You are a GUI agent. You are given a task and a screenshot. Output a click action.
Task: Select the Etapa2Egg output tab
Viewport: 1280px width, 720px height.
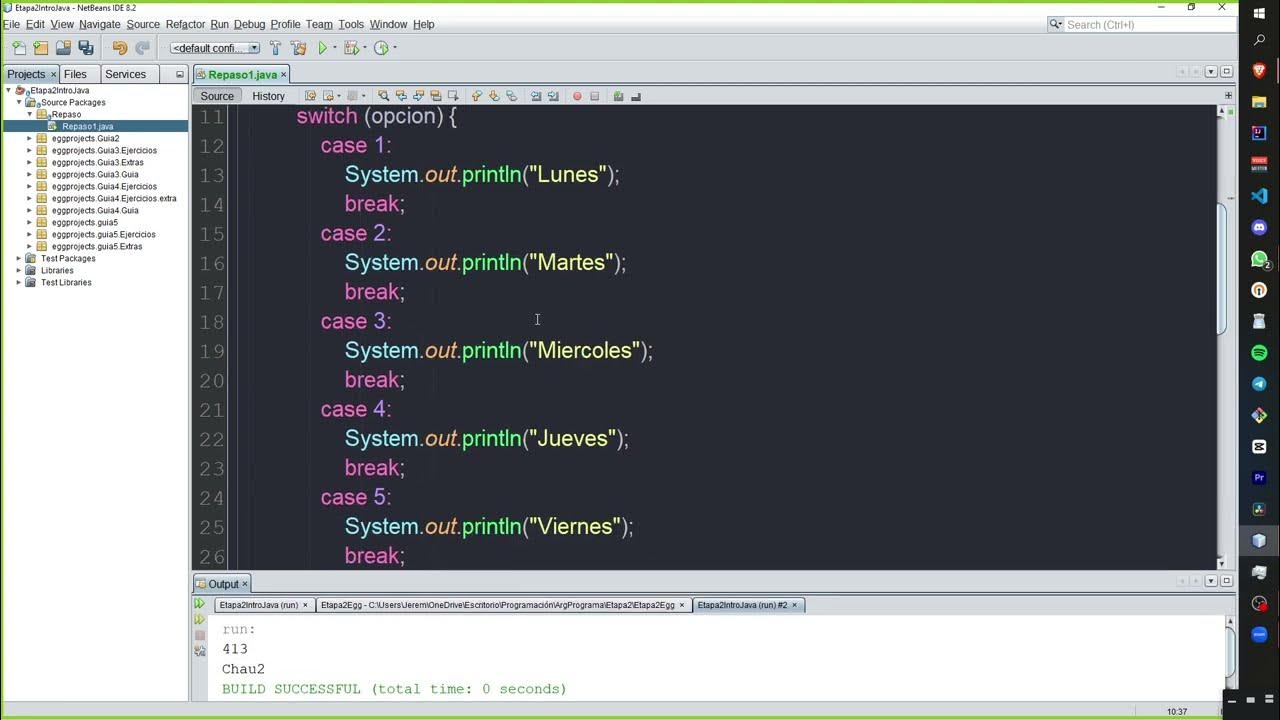[502, 605]
